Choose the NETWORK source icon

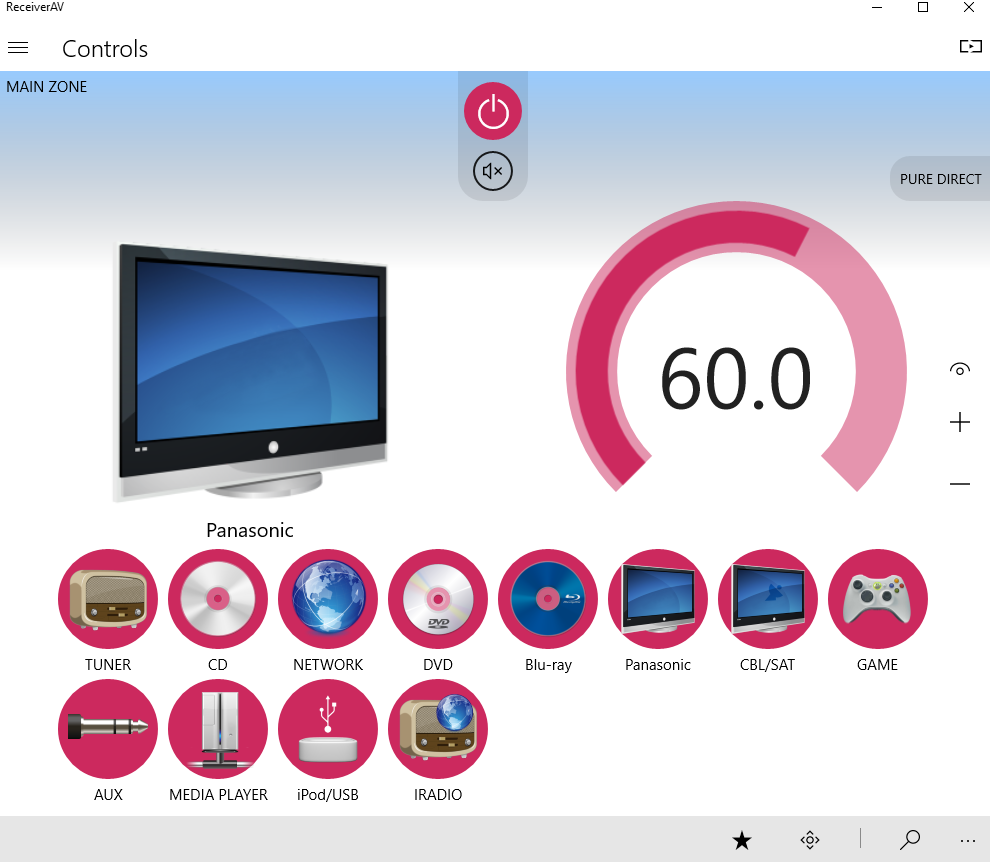coord(328,599)
